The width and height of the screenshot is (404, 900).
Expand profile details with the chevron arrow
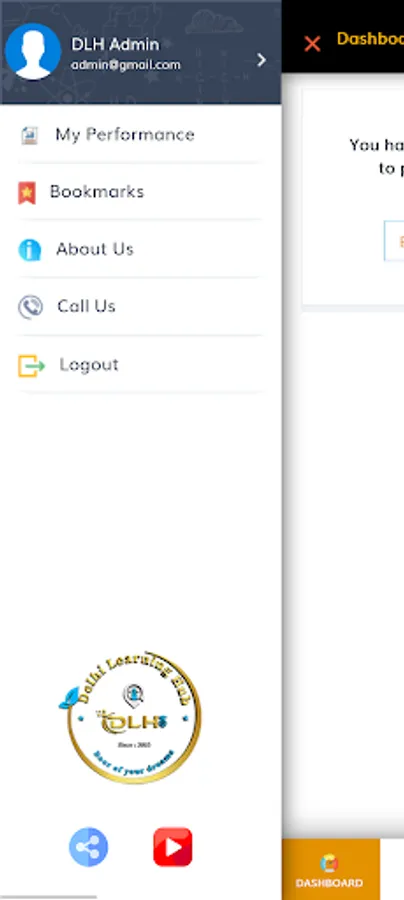pos(262,60)
